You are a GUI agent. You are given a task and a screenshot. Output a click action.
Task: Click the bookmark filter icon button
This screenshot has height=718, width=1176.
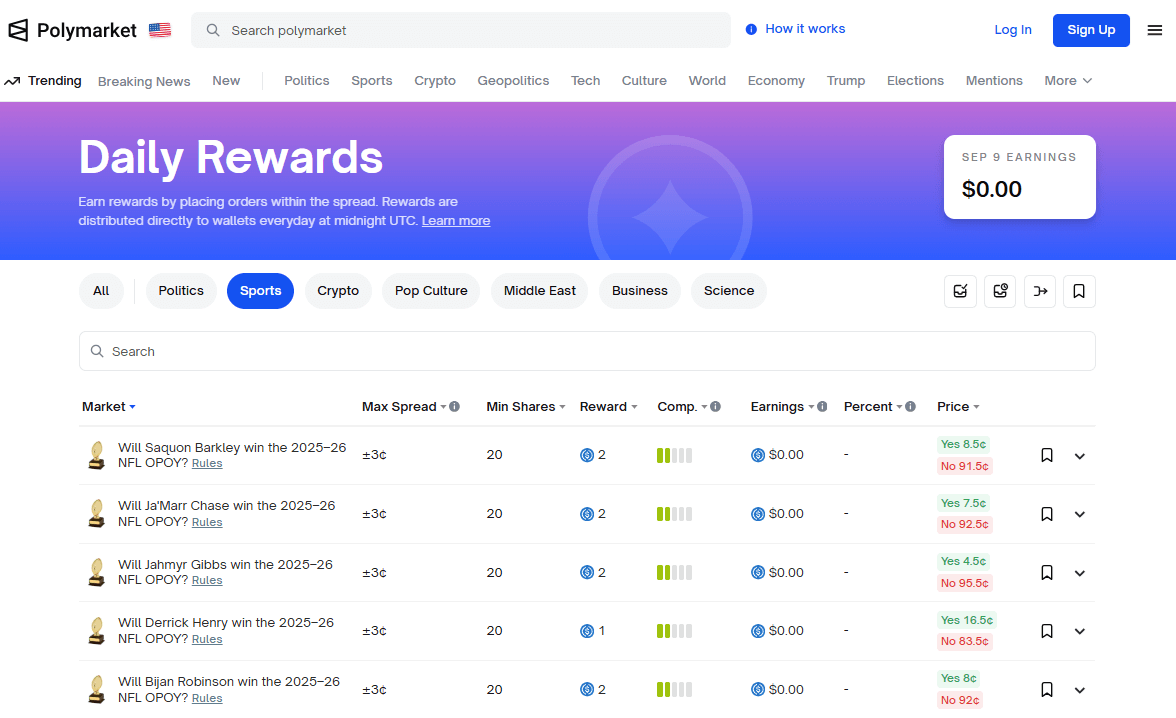(1079, 291)
